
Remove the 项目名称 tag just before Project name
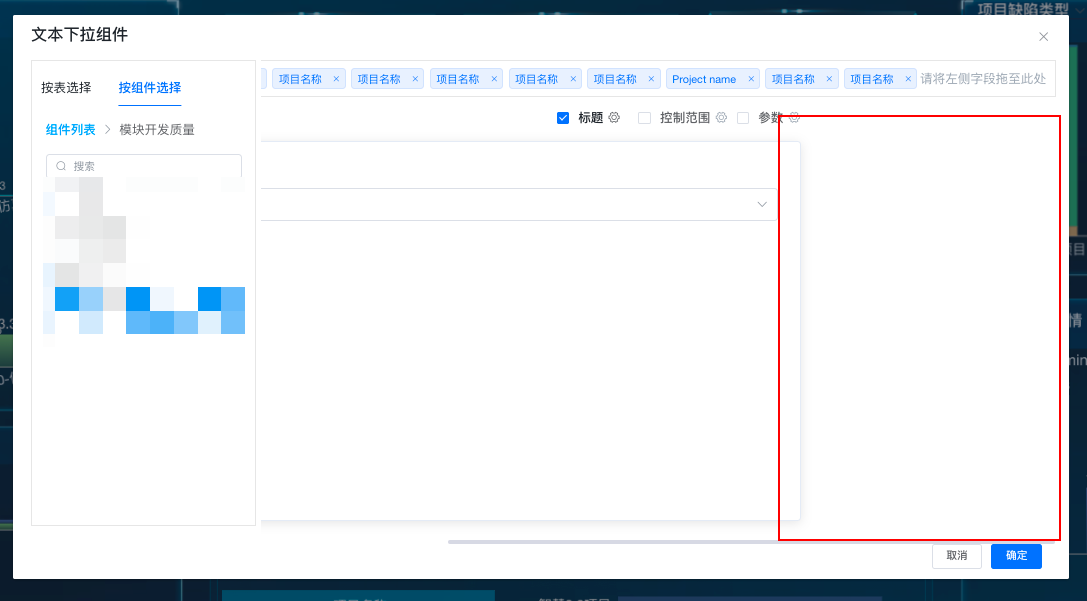tap(651, 79)
